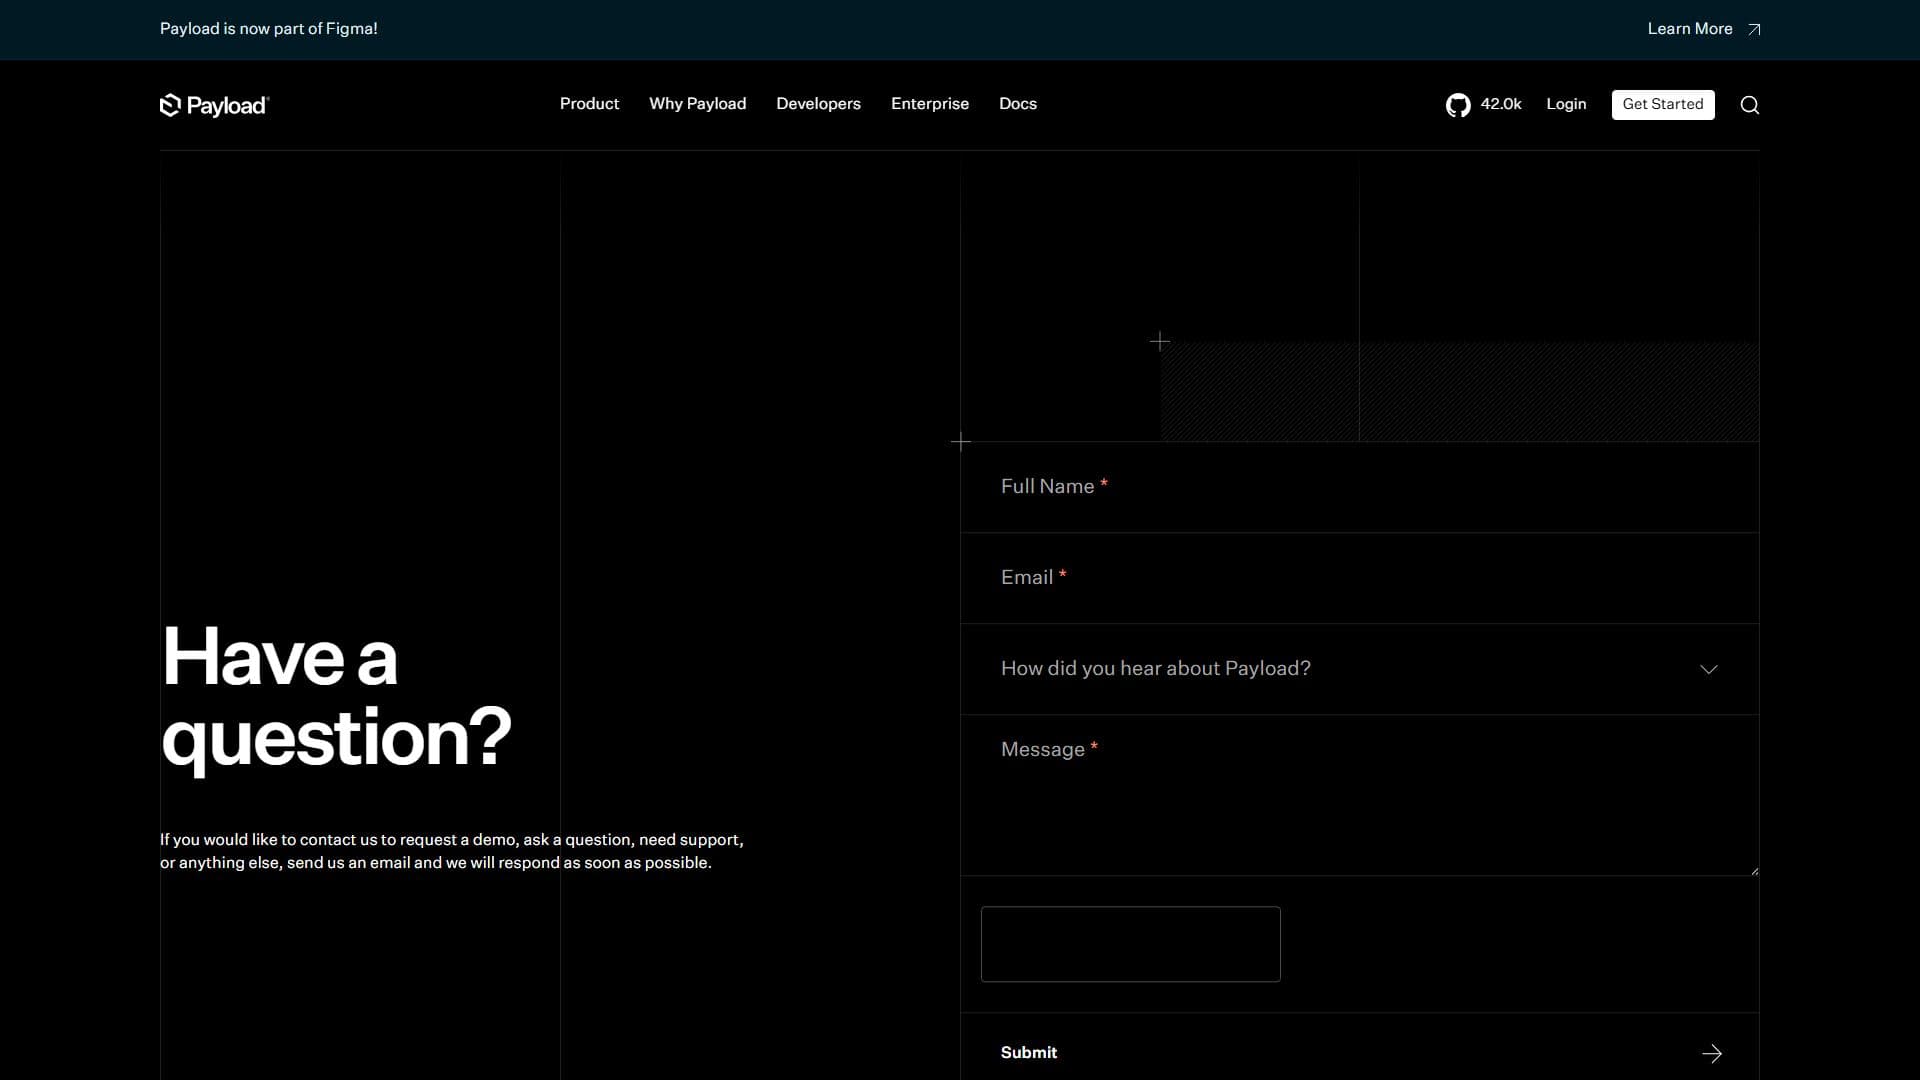The width and height of the screenshot is (1920, 1080).
Task: Follow the Learn More banner link
Action: [x=1704, y=29]
